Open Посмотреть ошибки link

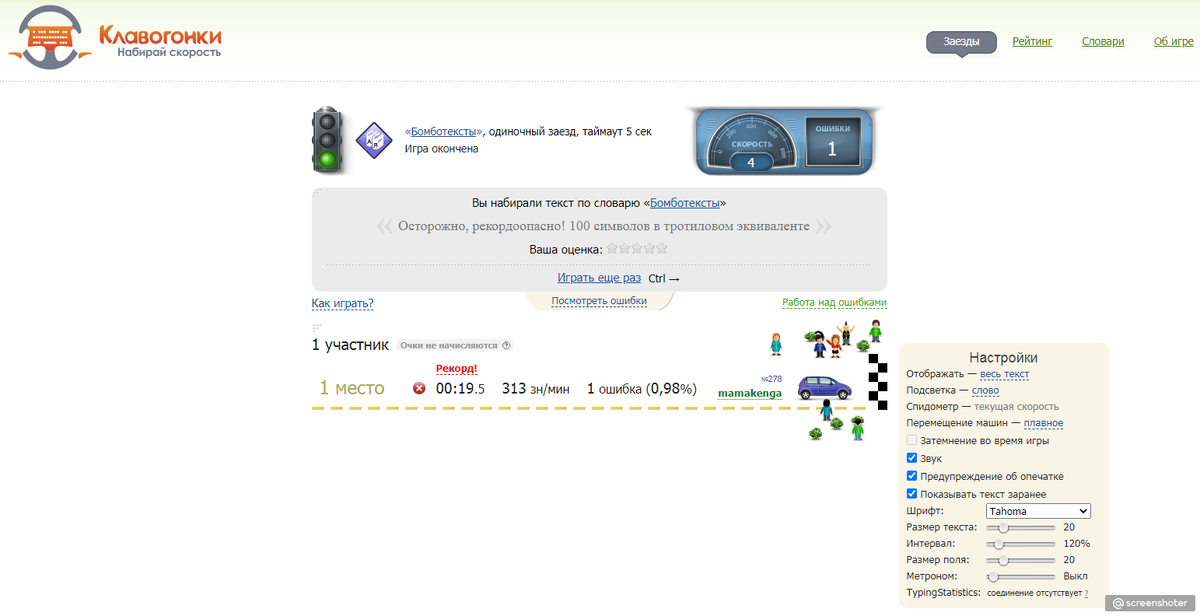598,300
